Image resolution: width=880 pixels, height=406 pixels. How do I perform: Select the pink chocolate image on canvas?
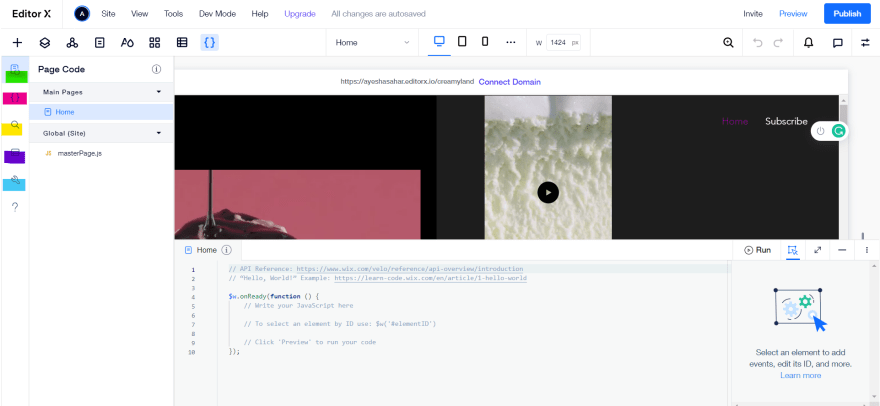click(297, 204)
